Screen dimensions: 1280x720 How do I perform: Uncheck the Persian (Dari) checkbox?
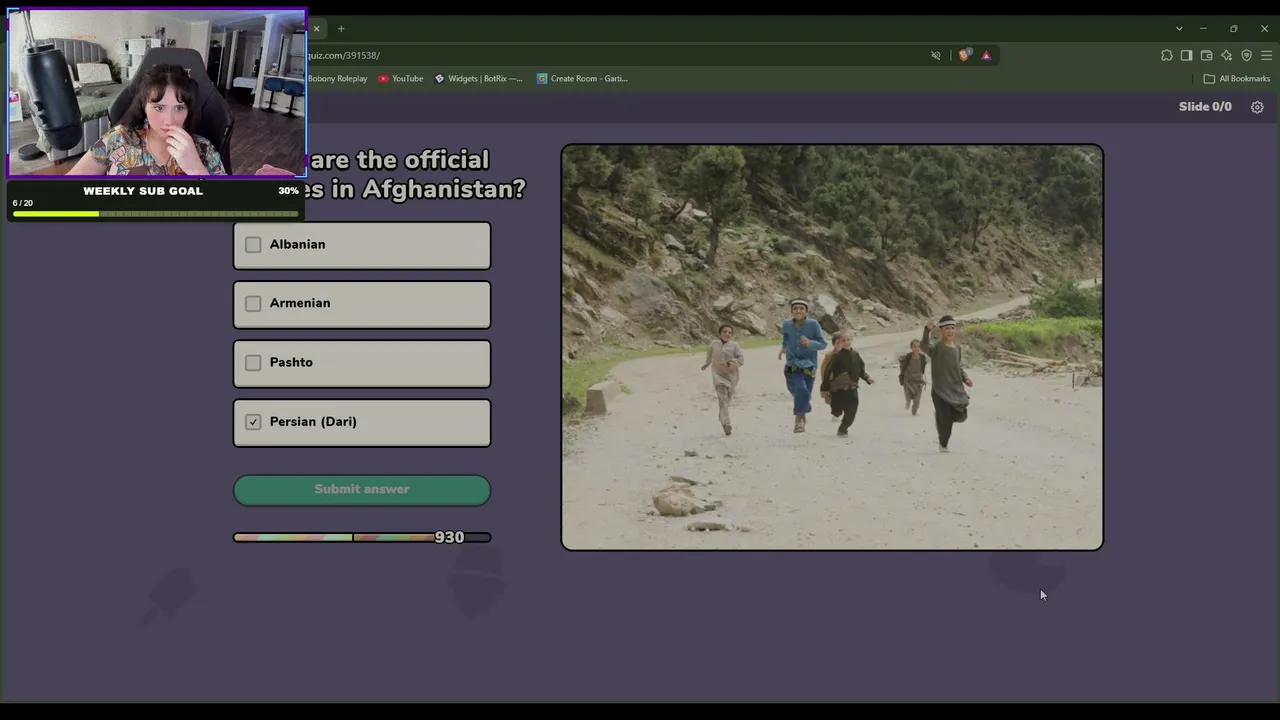click(253, 422)
